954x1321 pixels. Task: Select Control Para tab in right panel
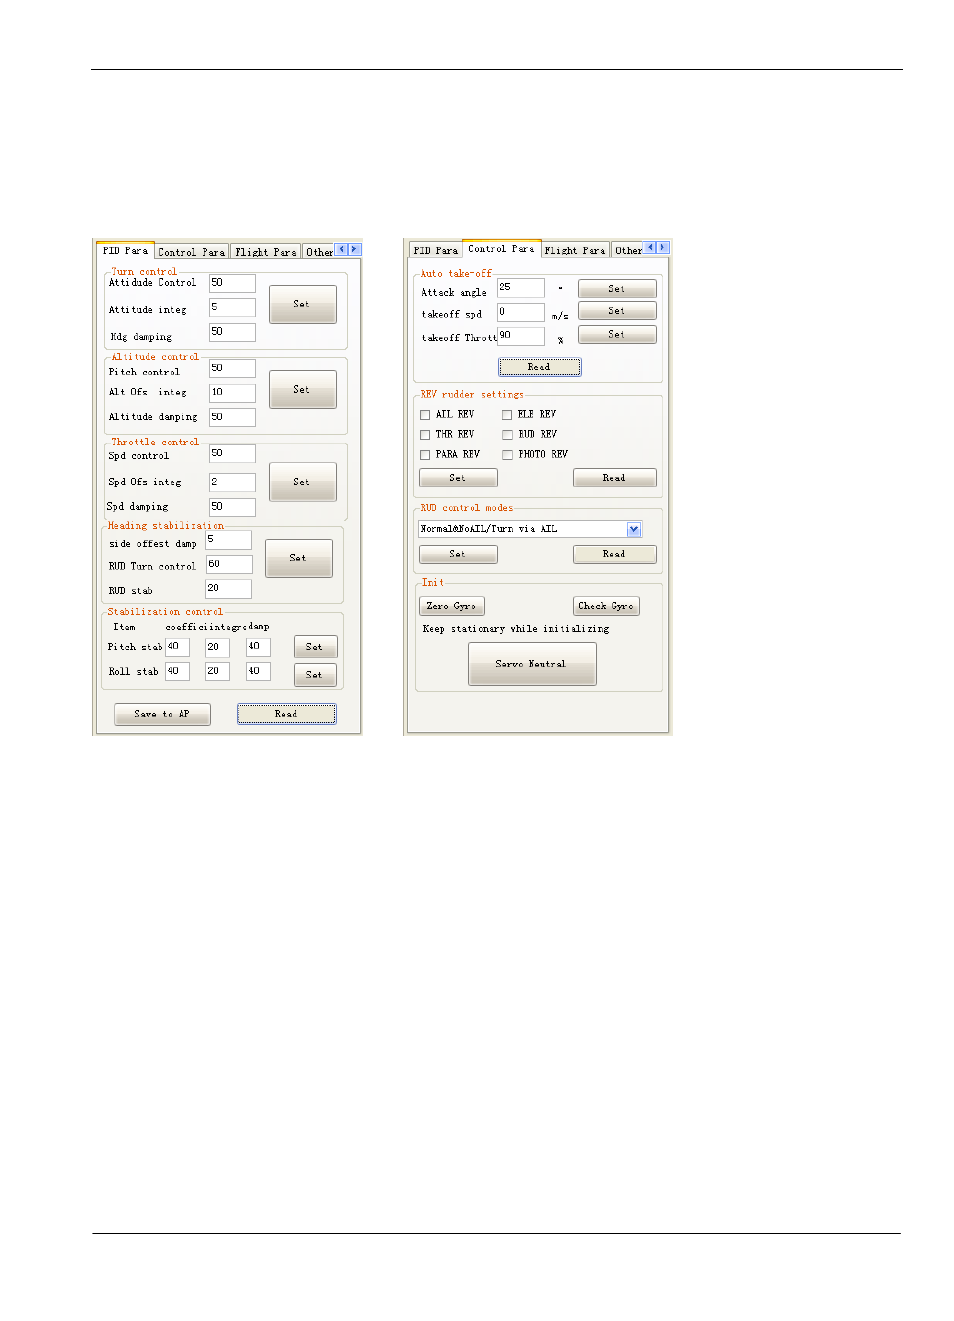tap(501, 248)
